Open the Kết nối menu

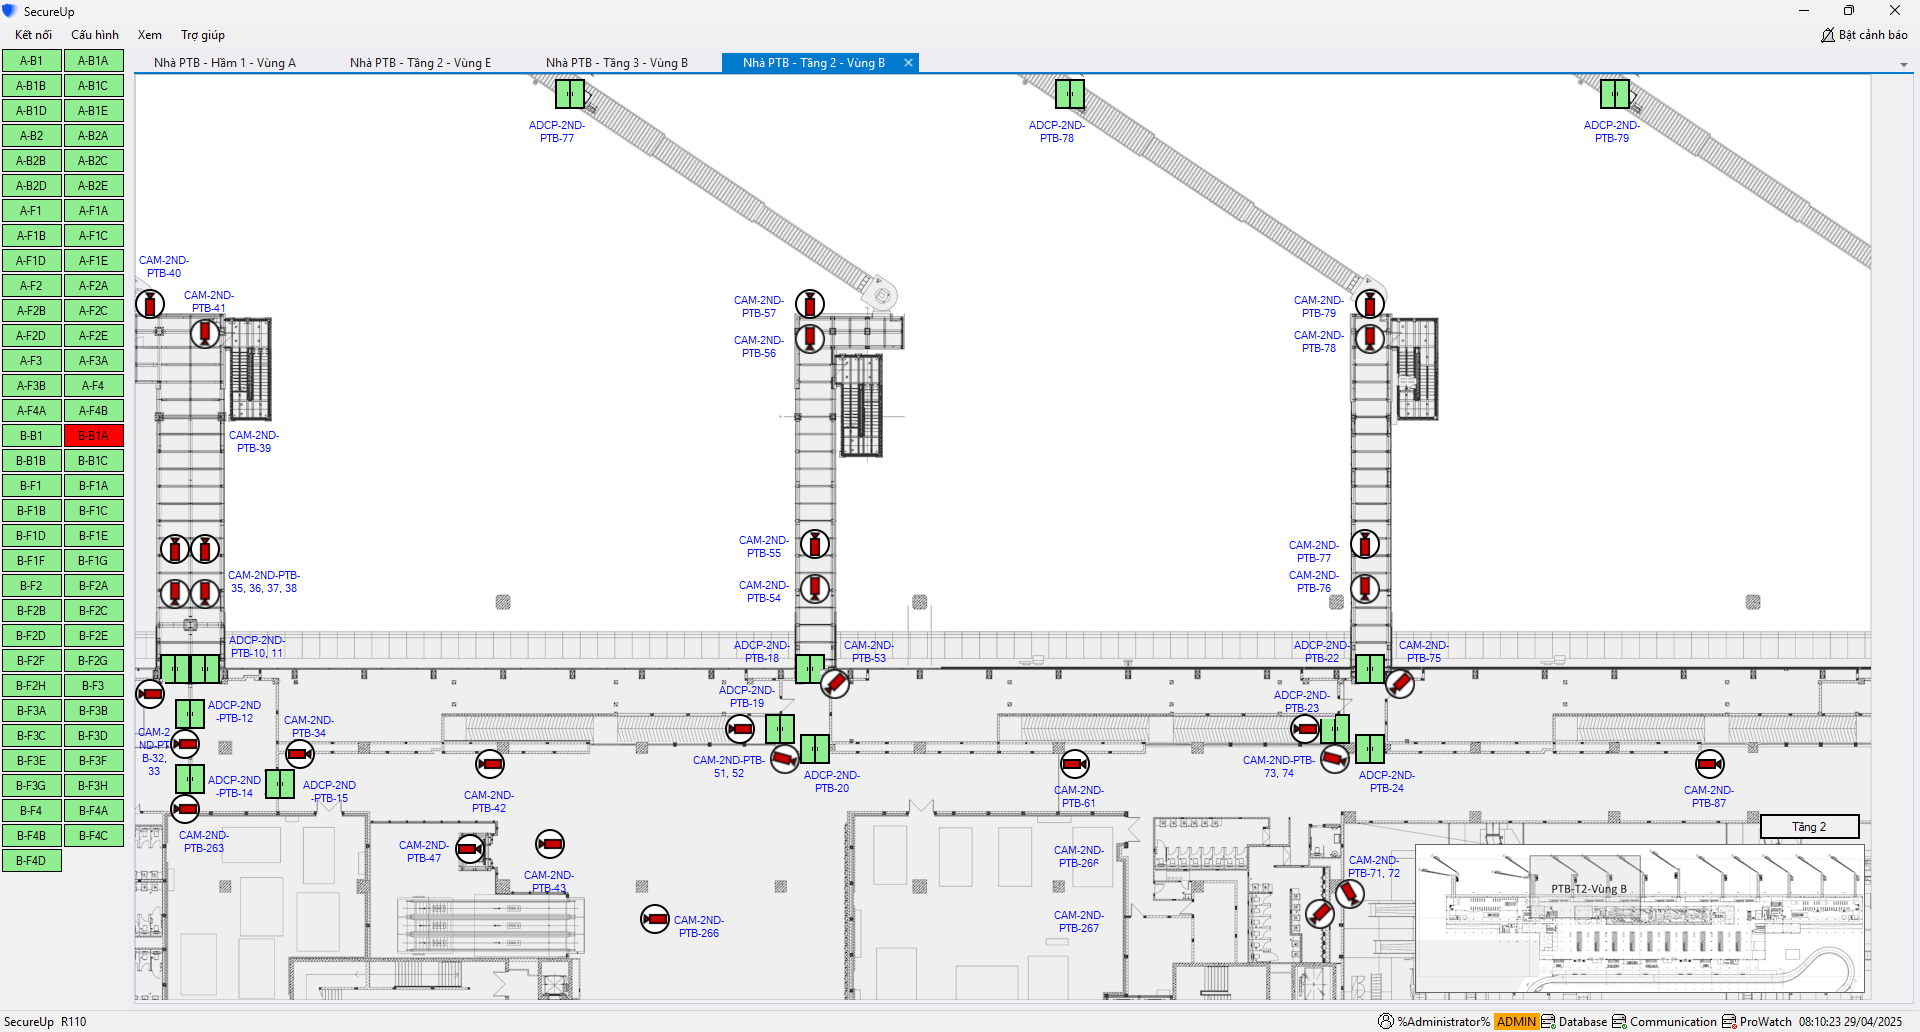pyautogui.click(x=33, y=35)
